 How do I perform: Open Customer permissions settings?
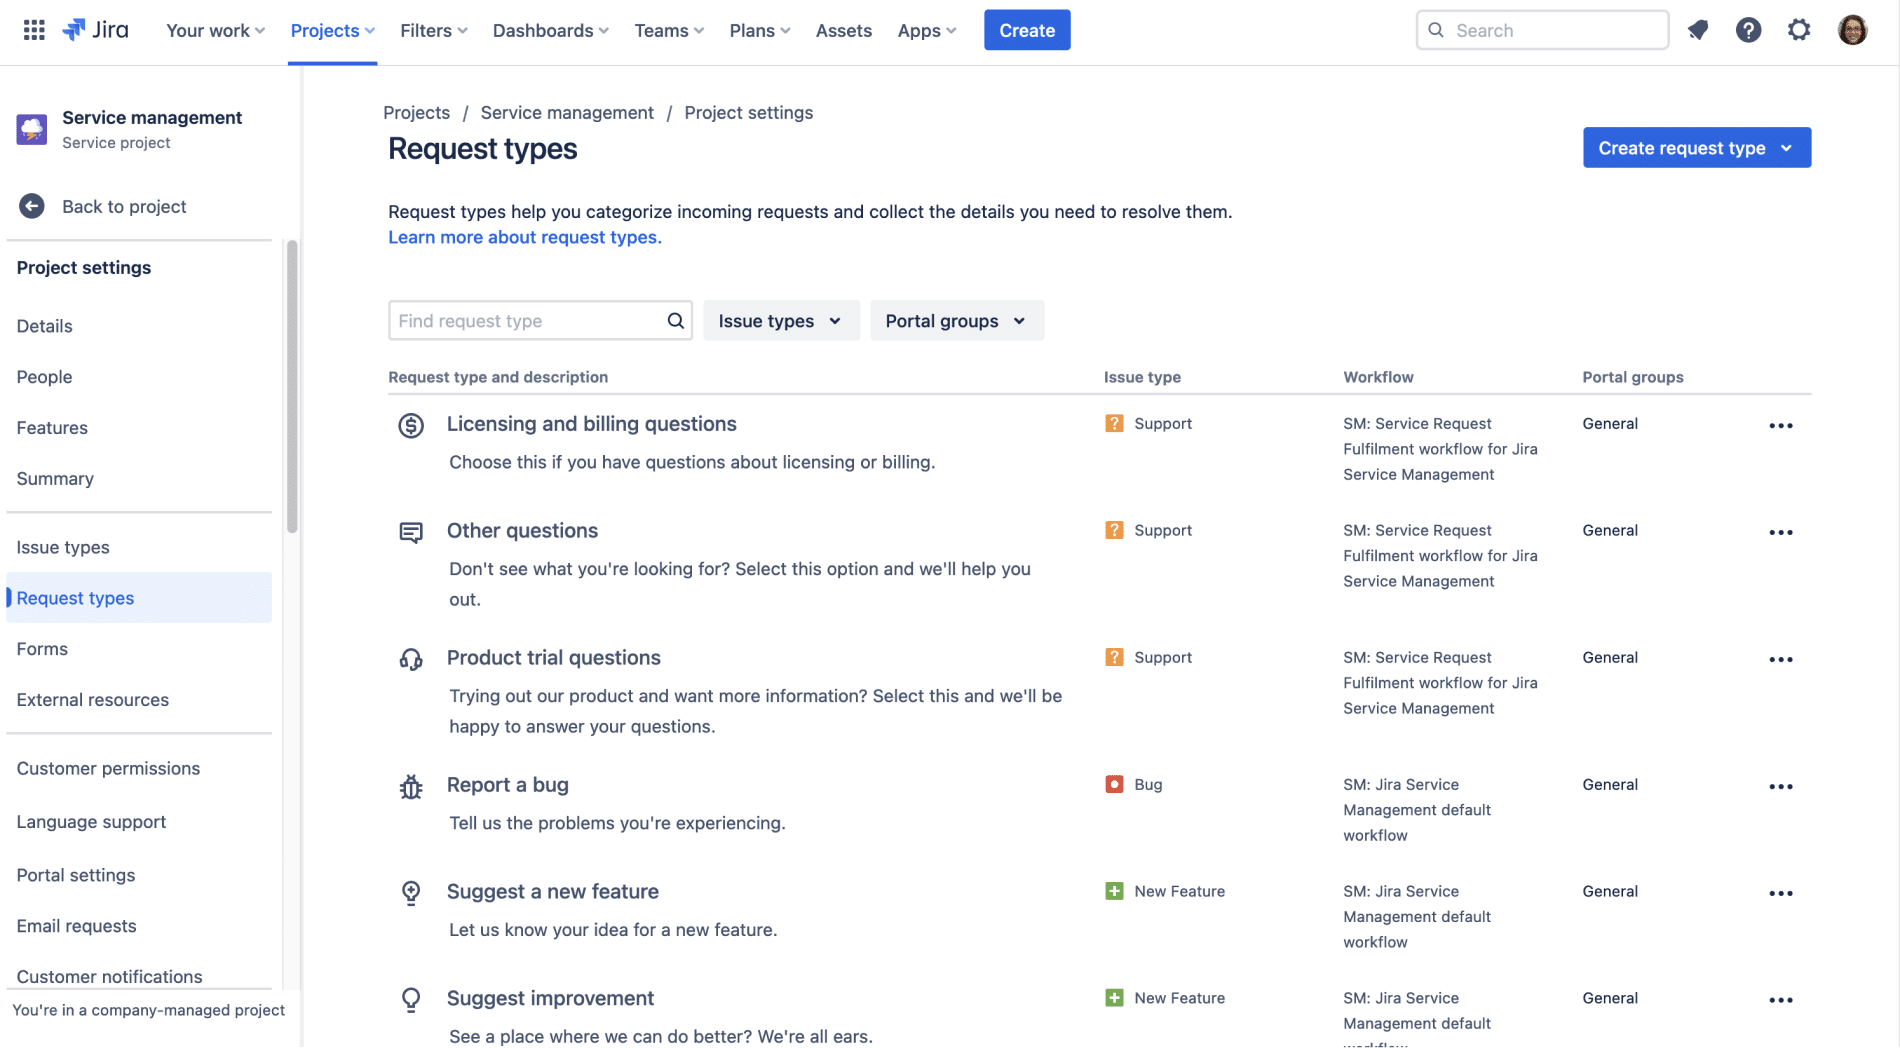click(108, 769)
